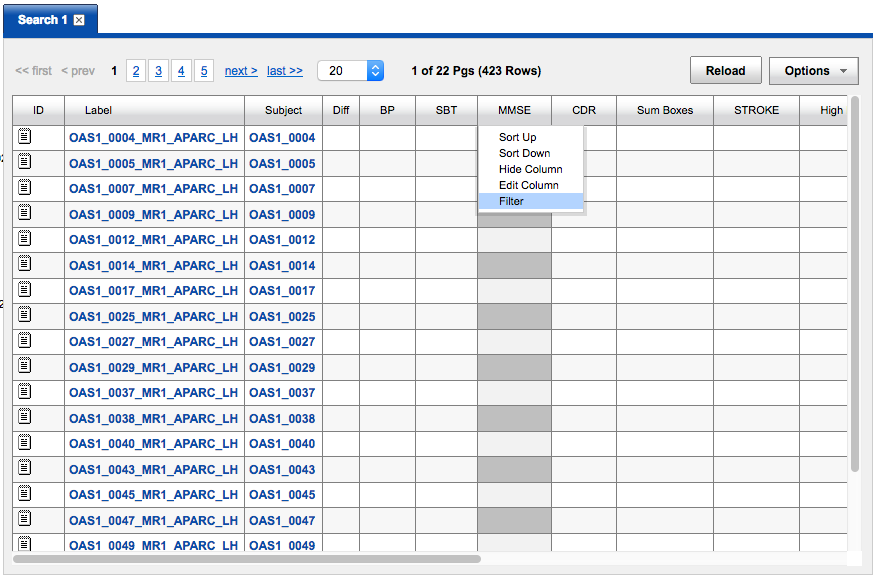Choose Sort Up in the context menu
The image size is (878, 580).
pyautogui.click(x=517, y=137)
